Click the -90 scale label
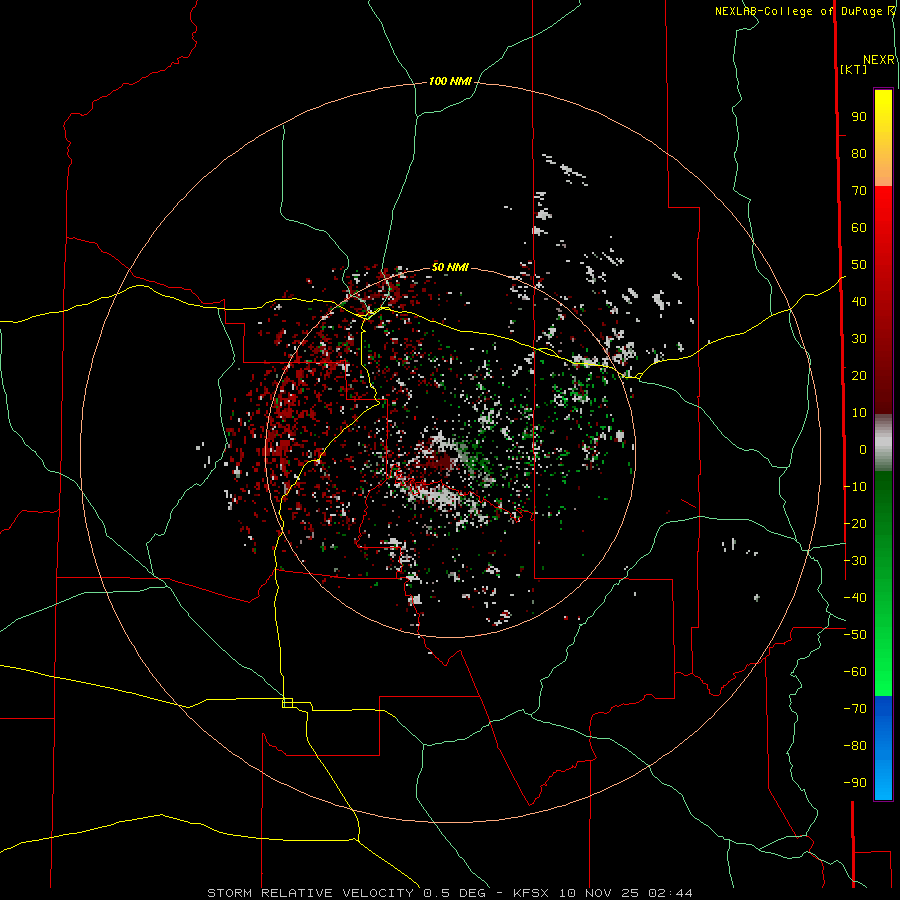 click(x=855, y=783)
